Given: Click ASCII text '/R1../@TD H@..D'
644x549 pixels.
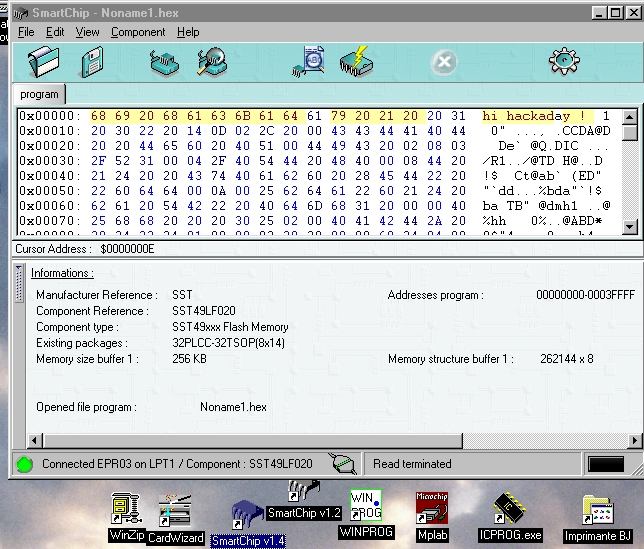Looking at the screenshot, I should coord(542,161).
